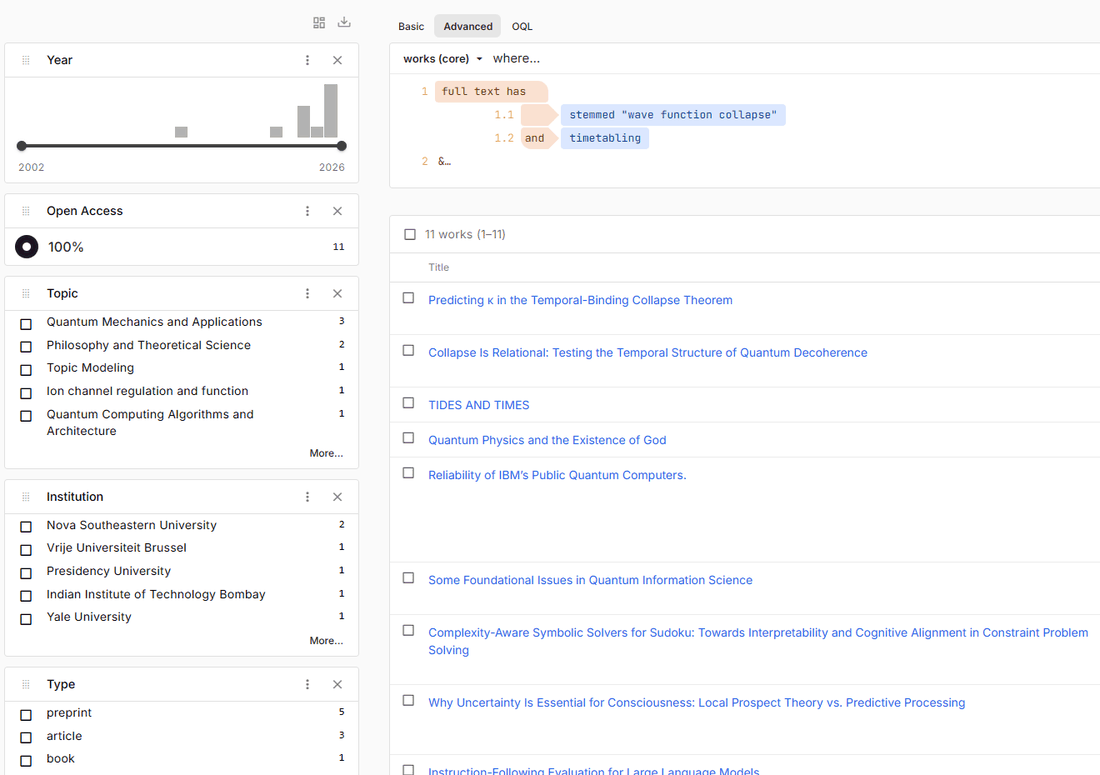Check Ion channel regulation and function
This screenshot has width=1100, height=775.
click(26, 393)
